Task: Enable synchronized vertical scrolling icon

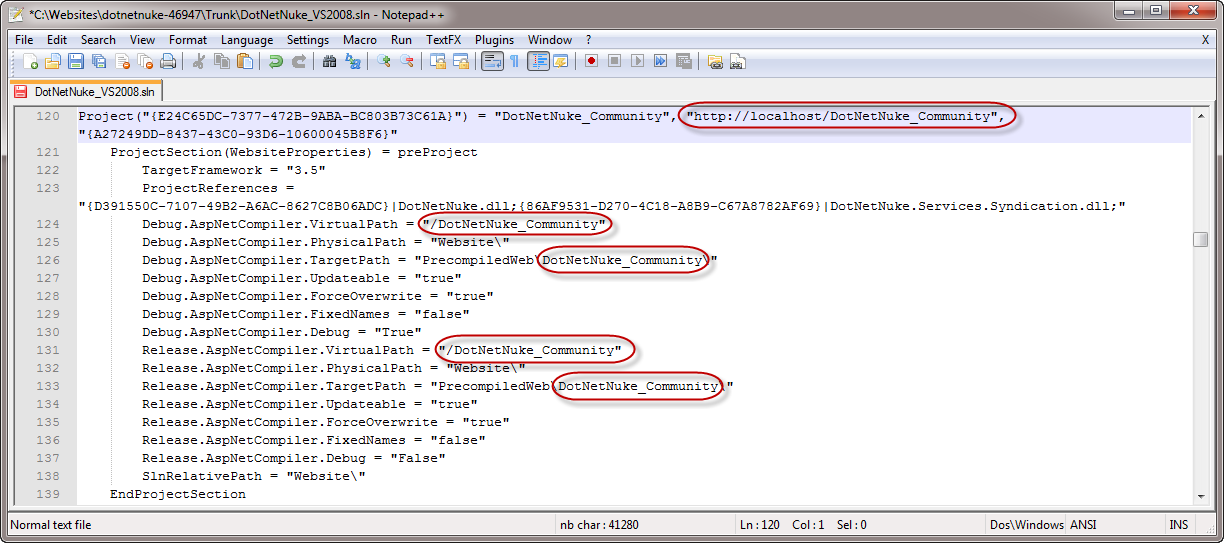Action: pyautogui.click(x=438, y=62)
